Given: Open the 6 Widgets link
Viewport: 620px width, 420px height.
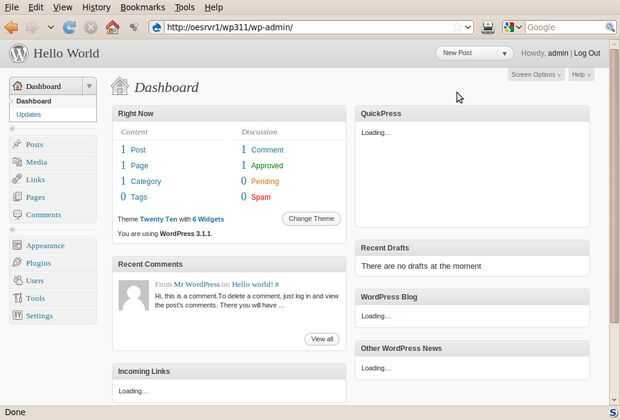Looking at the screenshot, I should (208, 219).
